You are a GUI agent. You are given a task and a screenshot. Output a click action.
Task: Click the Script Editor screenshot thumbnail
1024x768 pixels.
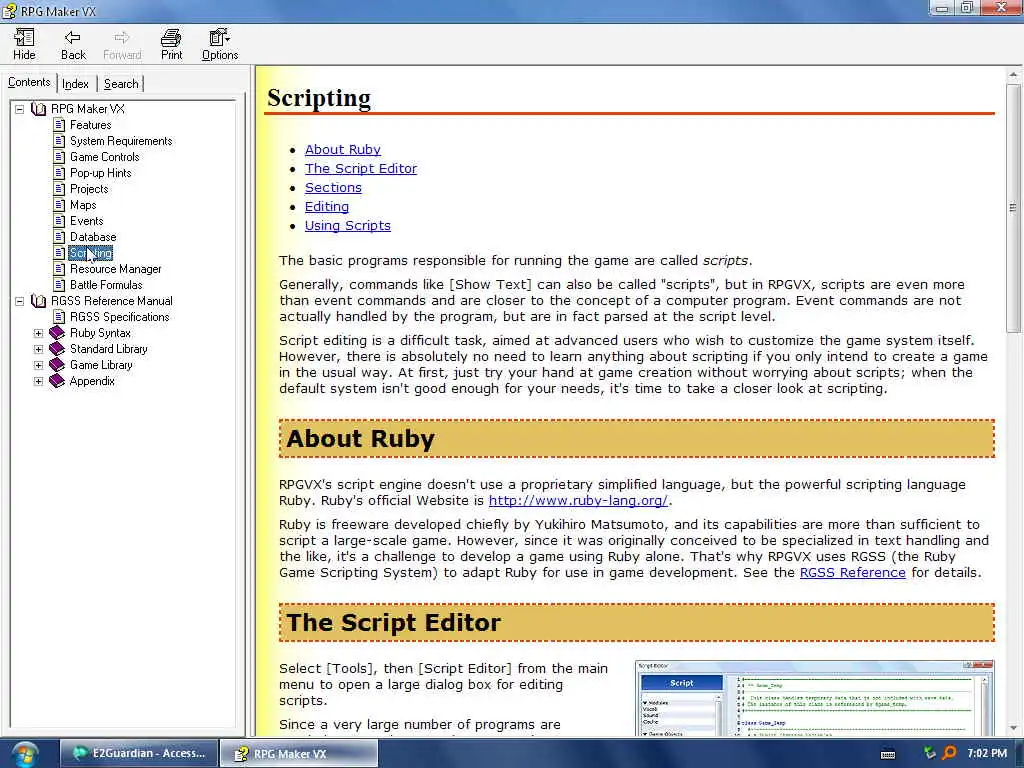814,698
